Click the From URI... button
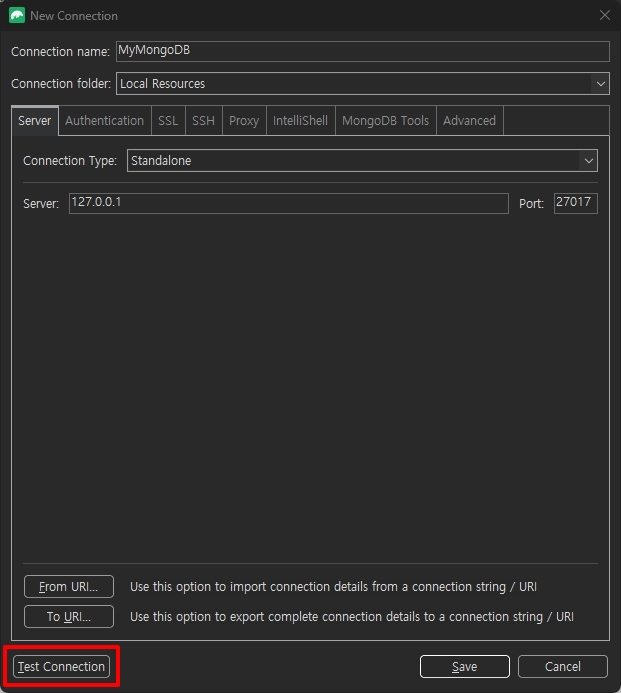The width and height of the screenshot is (621, 693). click(x=69, y=586)
